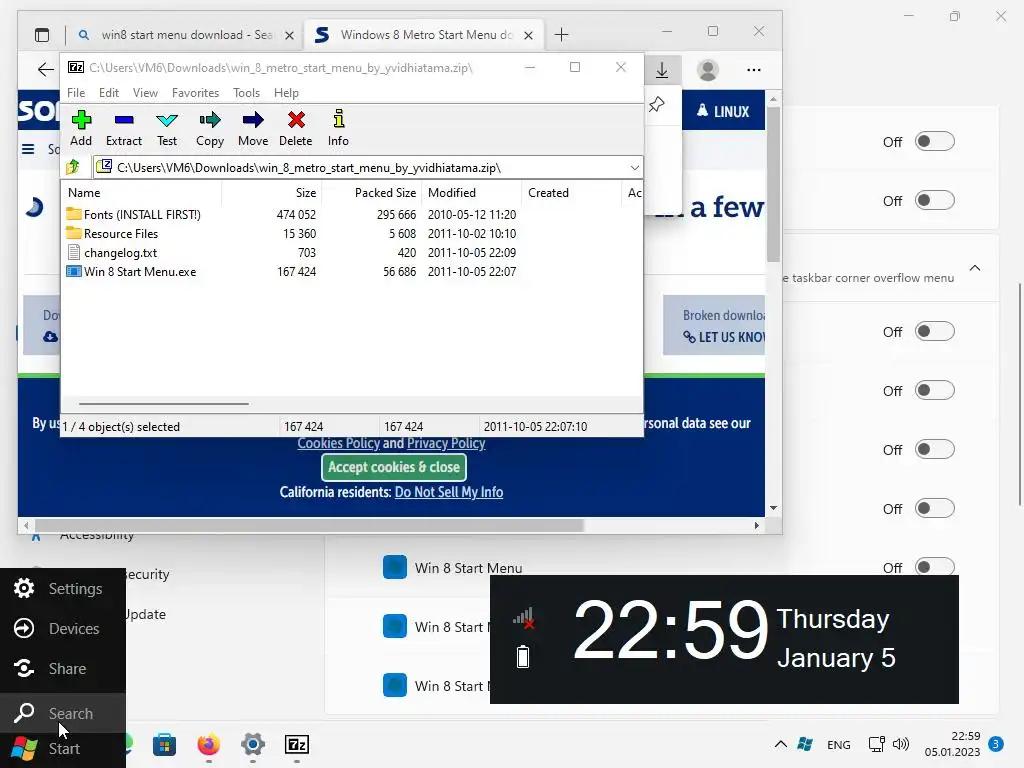This screenshot has width=1024, height=768.
Task: Click the browser horizontal scrollbar thumb
Action: click(308, 525)
